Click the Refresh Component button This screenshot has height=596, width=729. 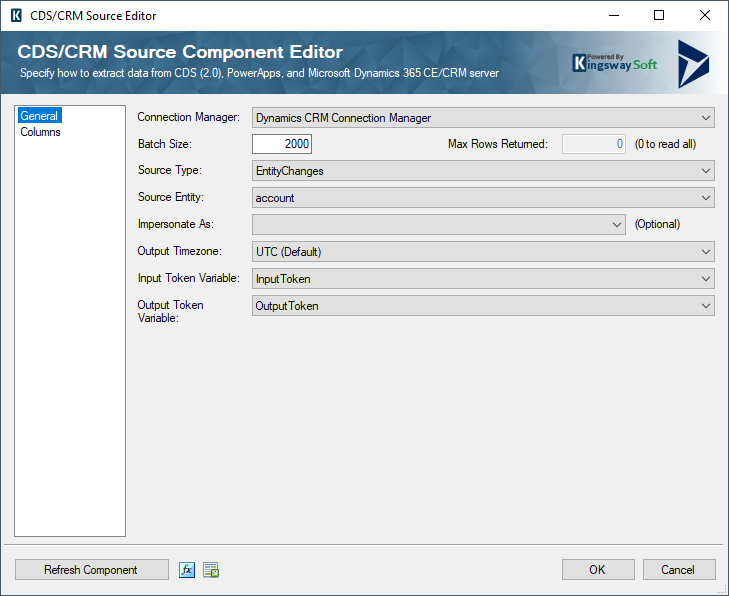(x=92, y=570)
